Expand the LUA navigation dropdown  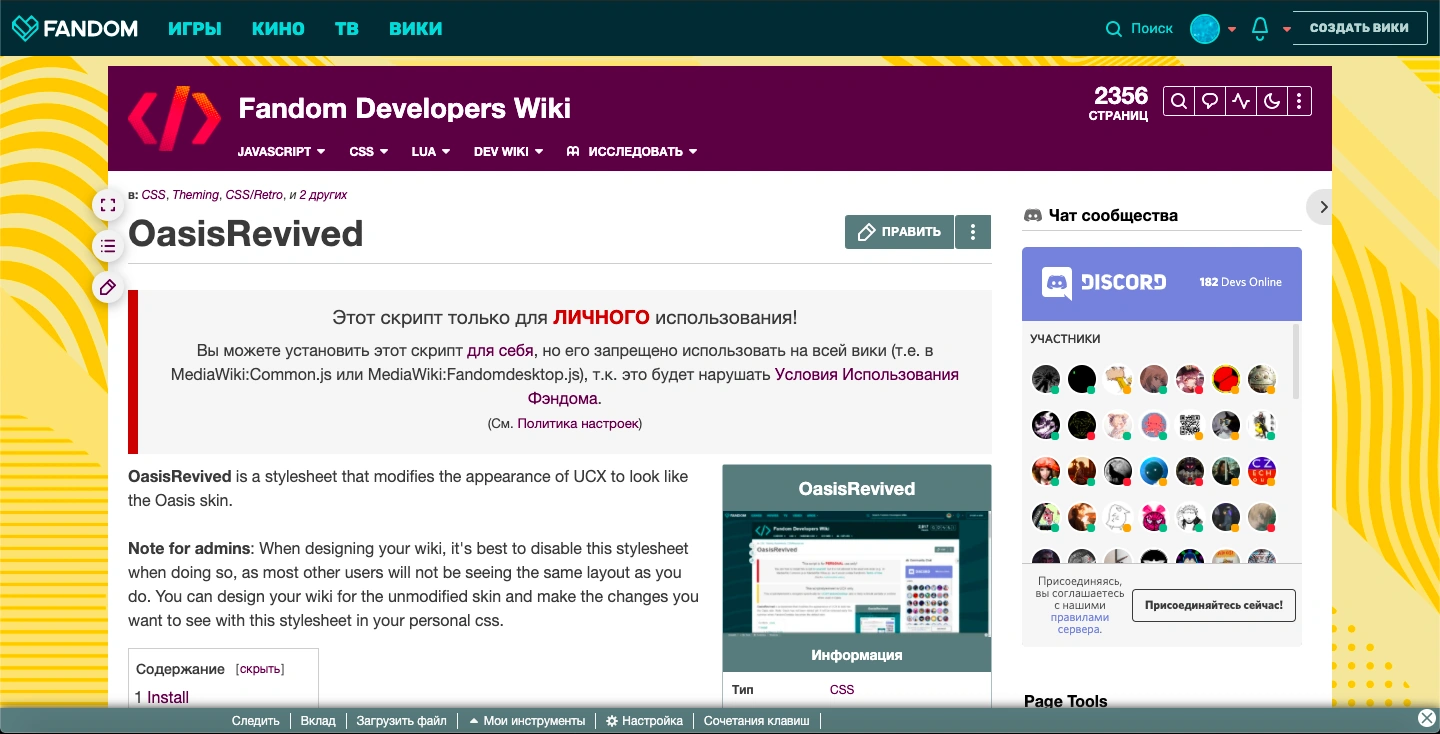tap(431, 152)
